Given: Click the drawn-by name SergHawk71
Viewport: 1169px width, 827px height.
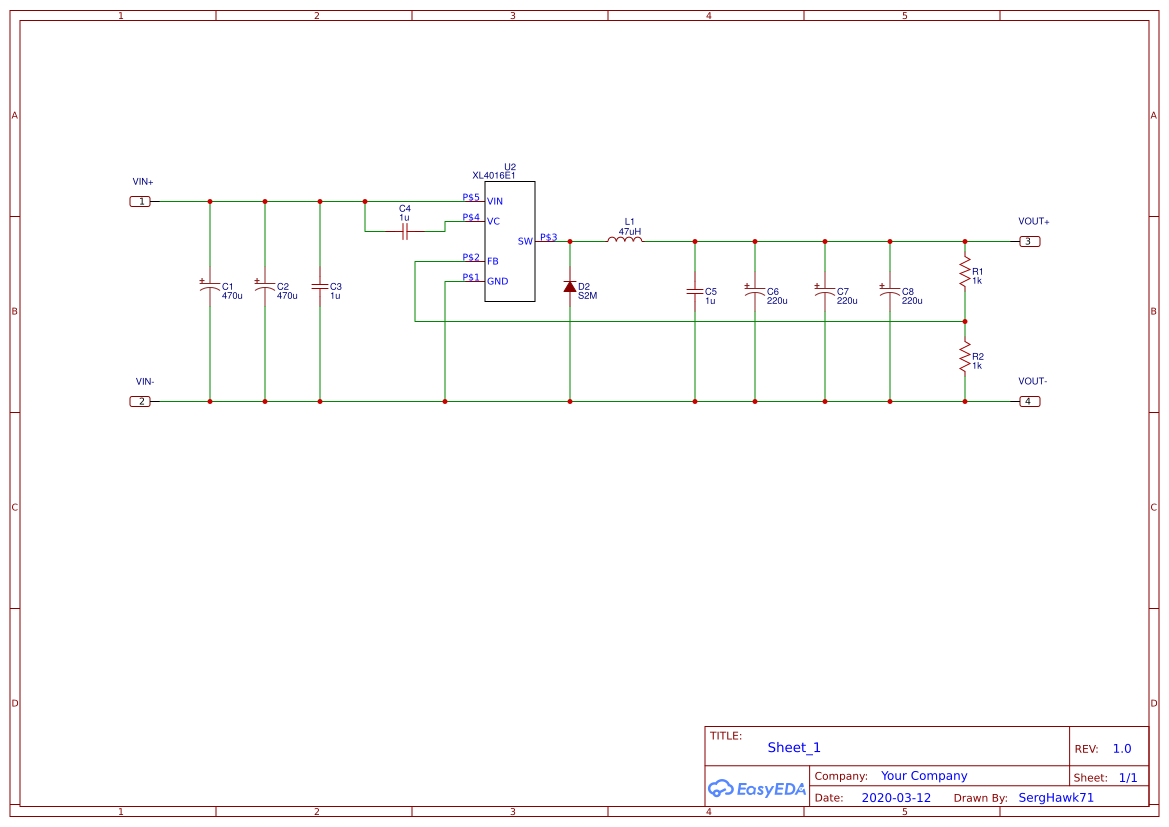Looking at the screenshot, I should tap(1056, 797).
